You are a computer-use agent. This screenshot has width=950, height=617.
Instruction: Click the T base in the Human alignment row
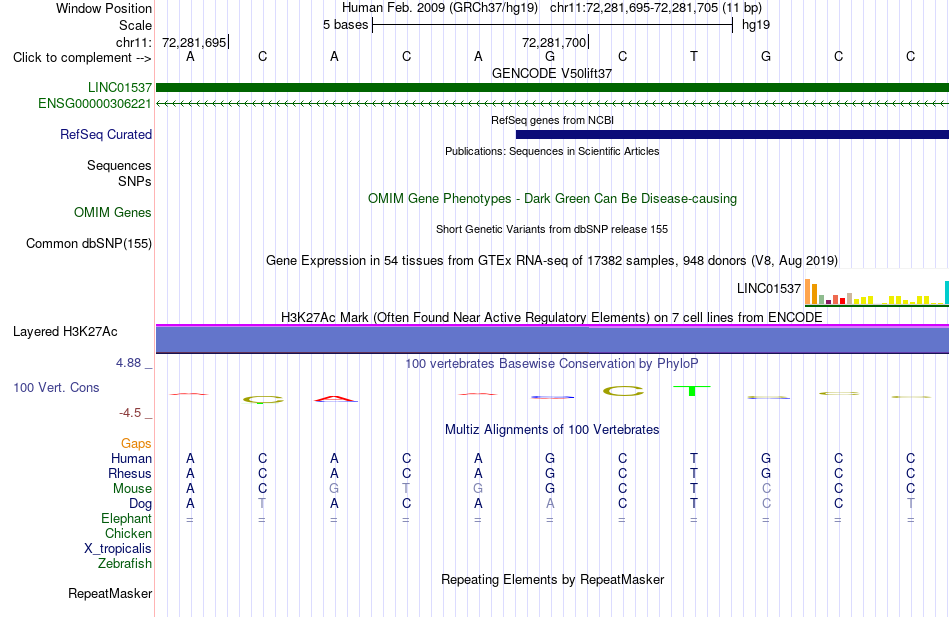[694, 458]
